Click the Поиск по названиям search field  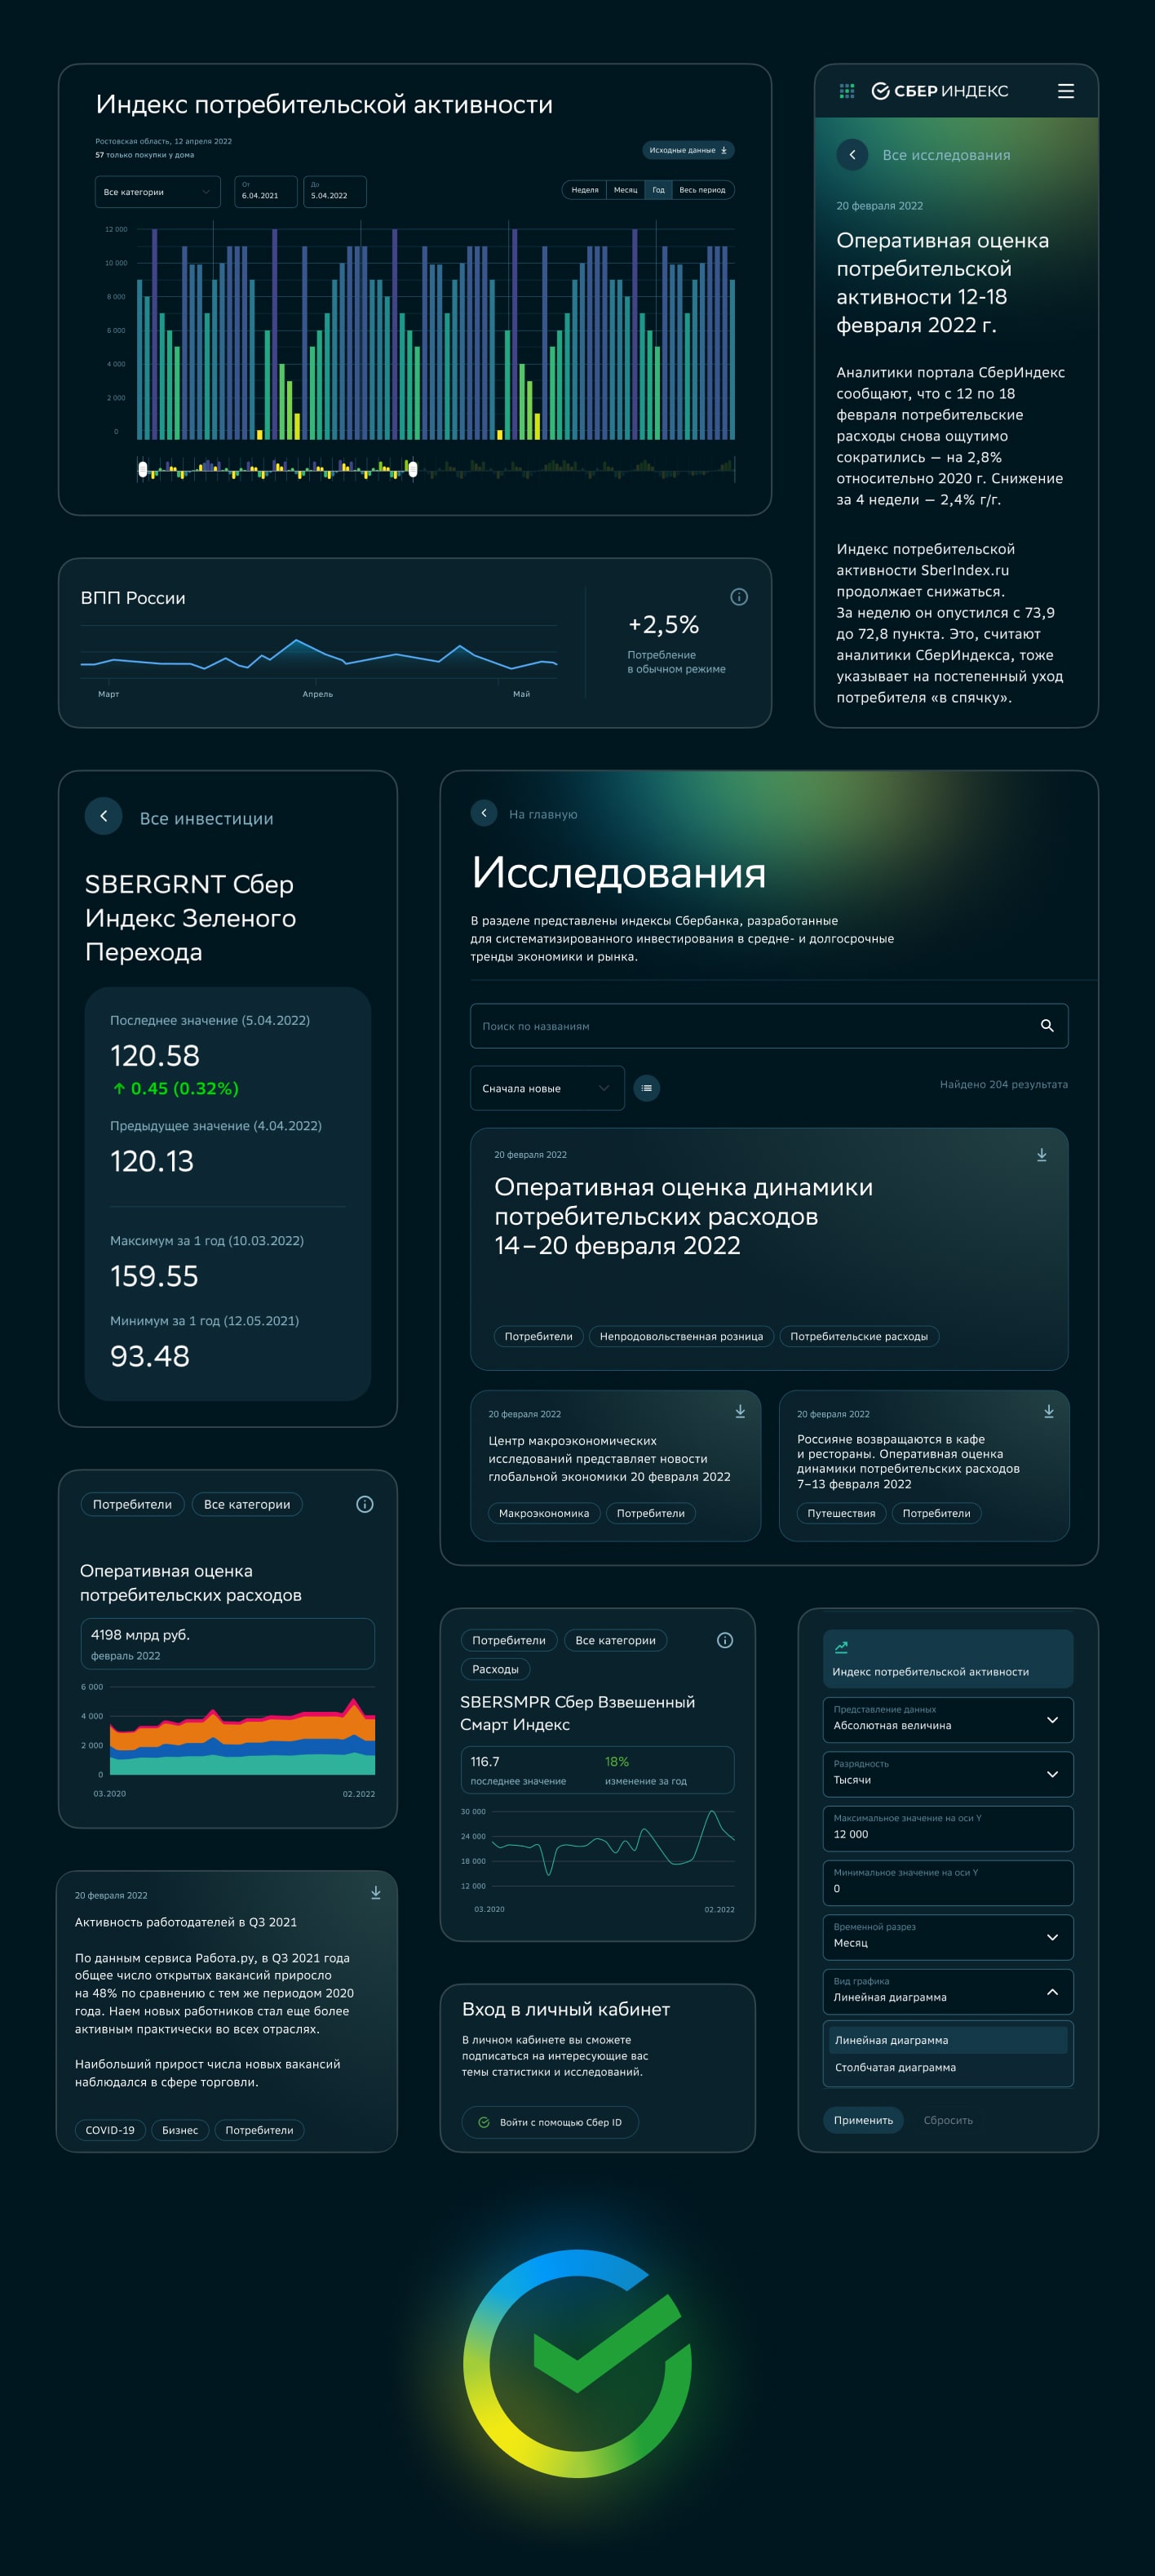[769, 1026]
